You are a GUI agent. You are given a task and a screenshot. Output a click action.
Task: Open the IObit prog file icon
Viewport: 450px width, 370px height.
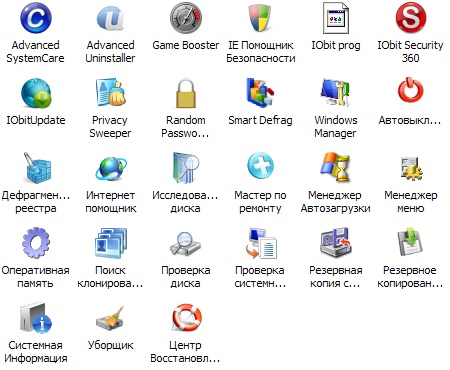pyautogui.click(x=336, y=18)
